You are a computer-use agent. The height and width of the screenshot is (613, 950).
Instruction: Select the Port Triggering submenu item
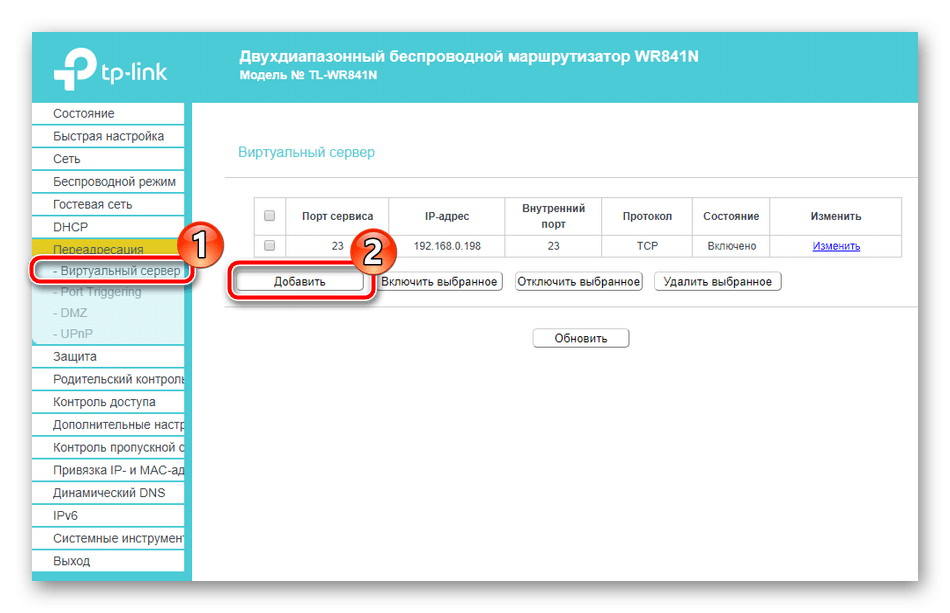coord(100,292)
